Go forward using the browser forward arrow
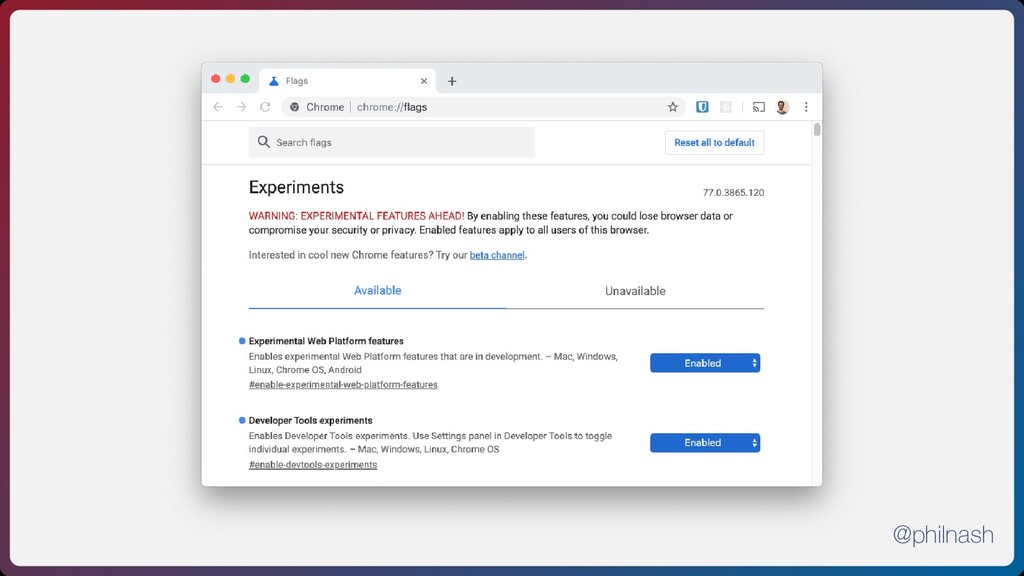1024x576 pixels. pos(242,107)
